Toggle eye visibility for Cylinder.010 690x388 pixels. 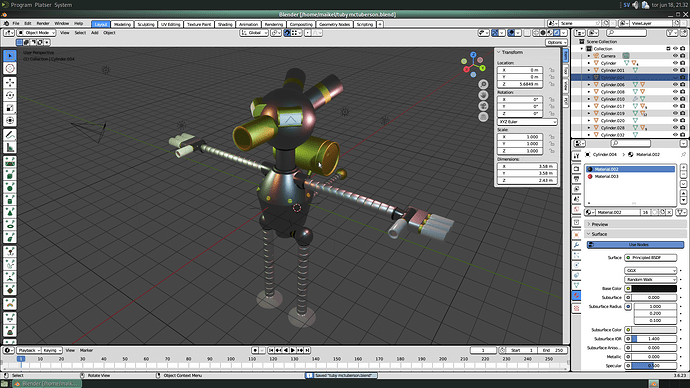(x=675, y=99)
